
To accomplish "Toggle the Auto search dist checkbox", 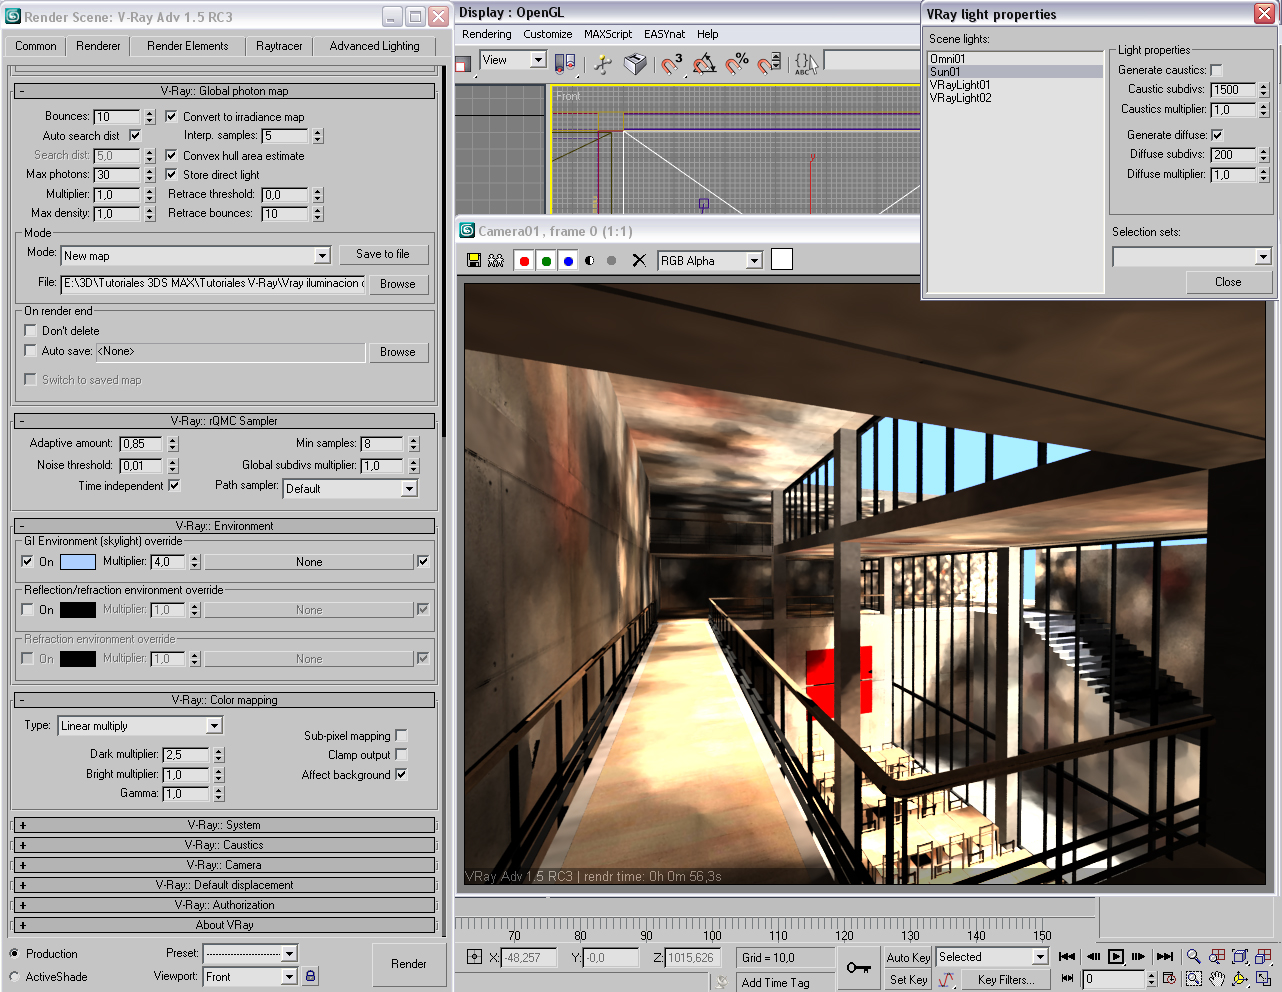I will (x=135, y=135).
